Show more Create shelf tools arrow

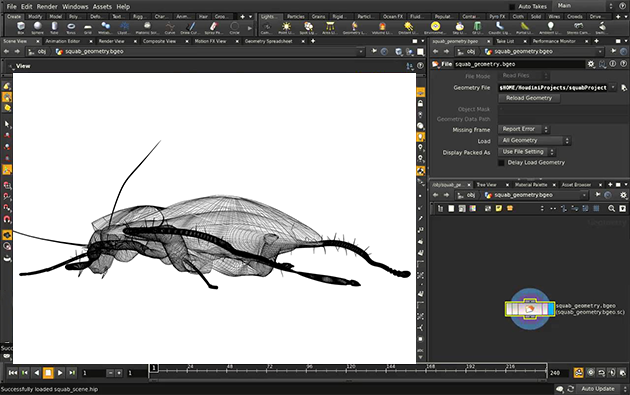[250, 28]
